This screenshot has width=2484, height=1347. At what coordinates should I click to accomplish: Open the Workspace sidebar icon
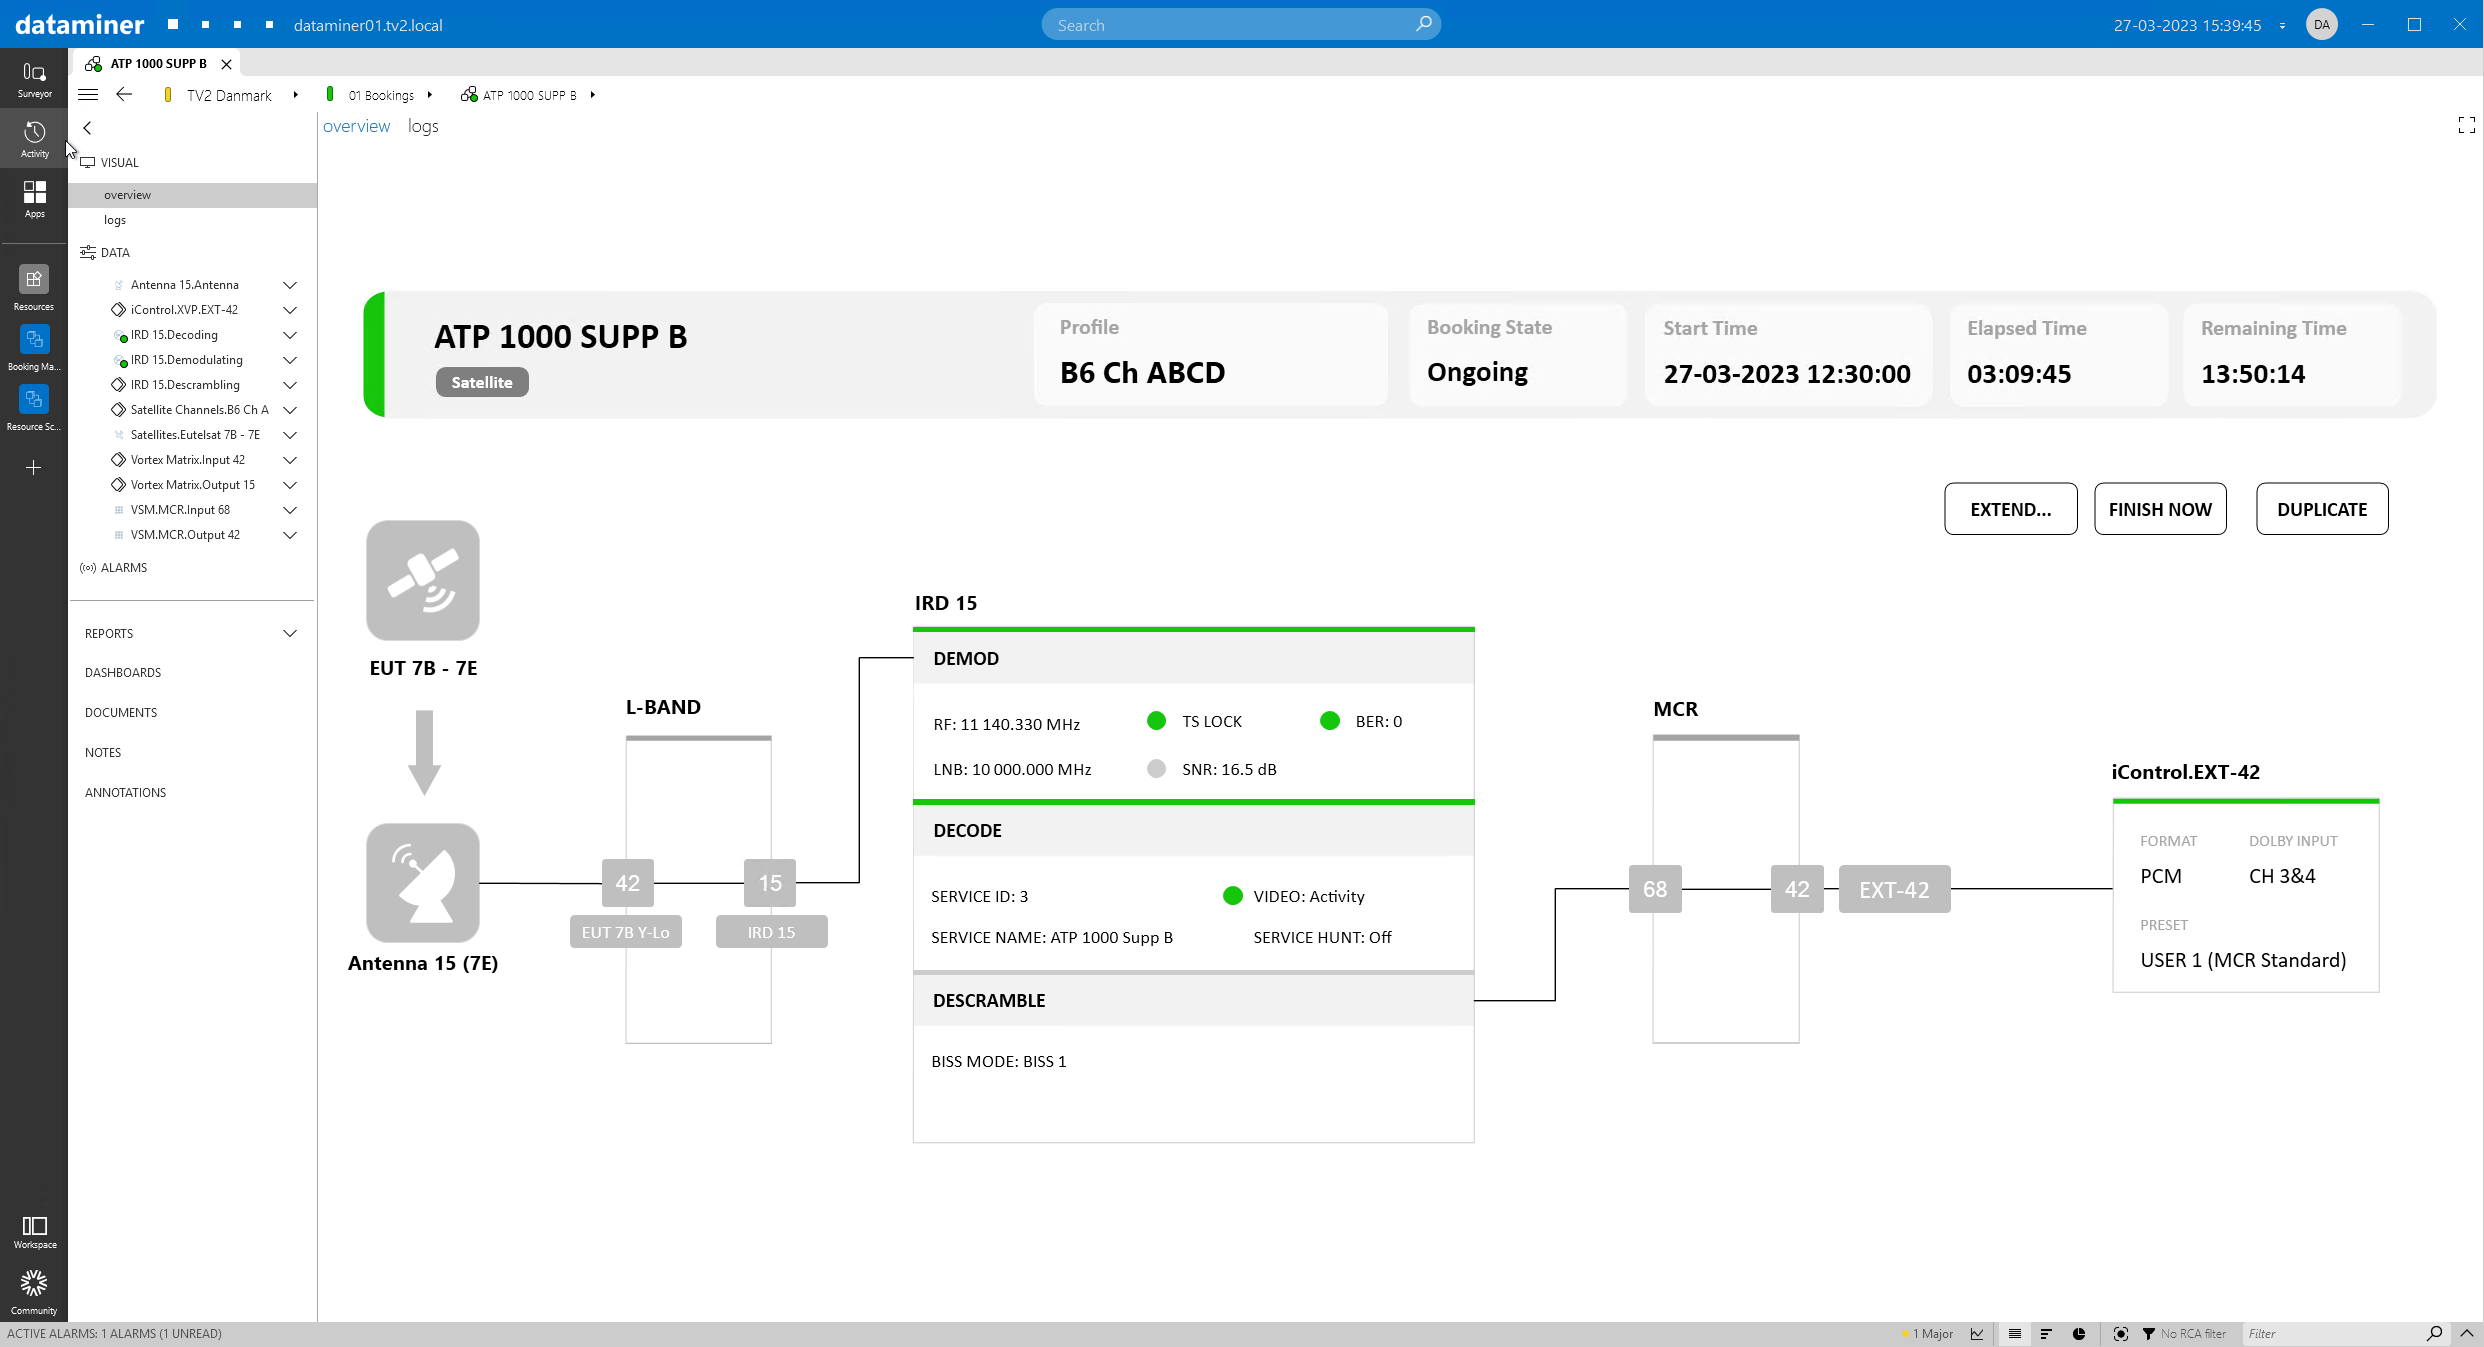click(34, 1232)
